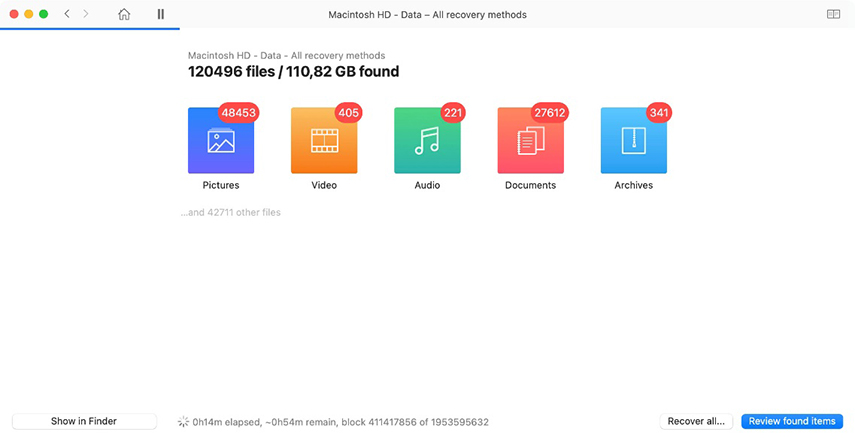Open the red Documents category tile
Screen dimensions: 855x438
530,141
